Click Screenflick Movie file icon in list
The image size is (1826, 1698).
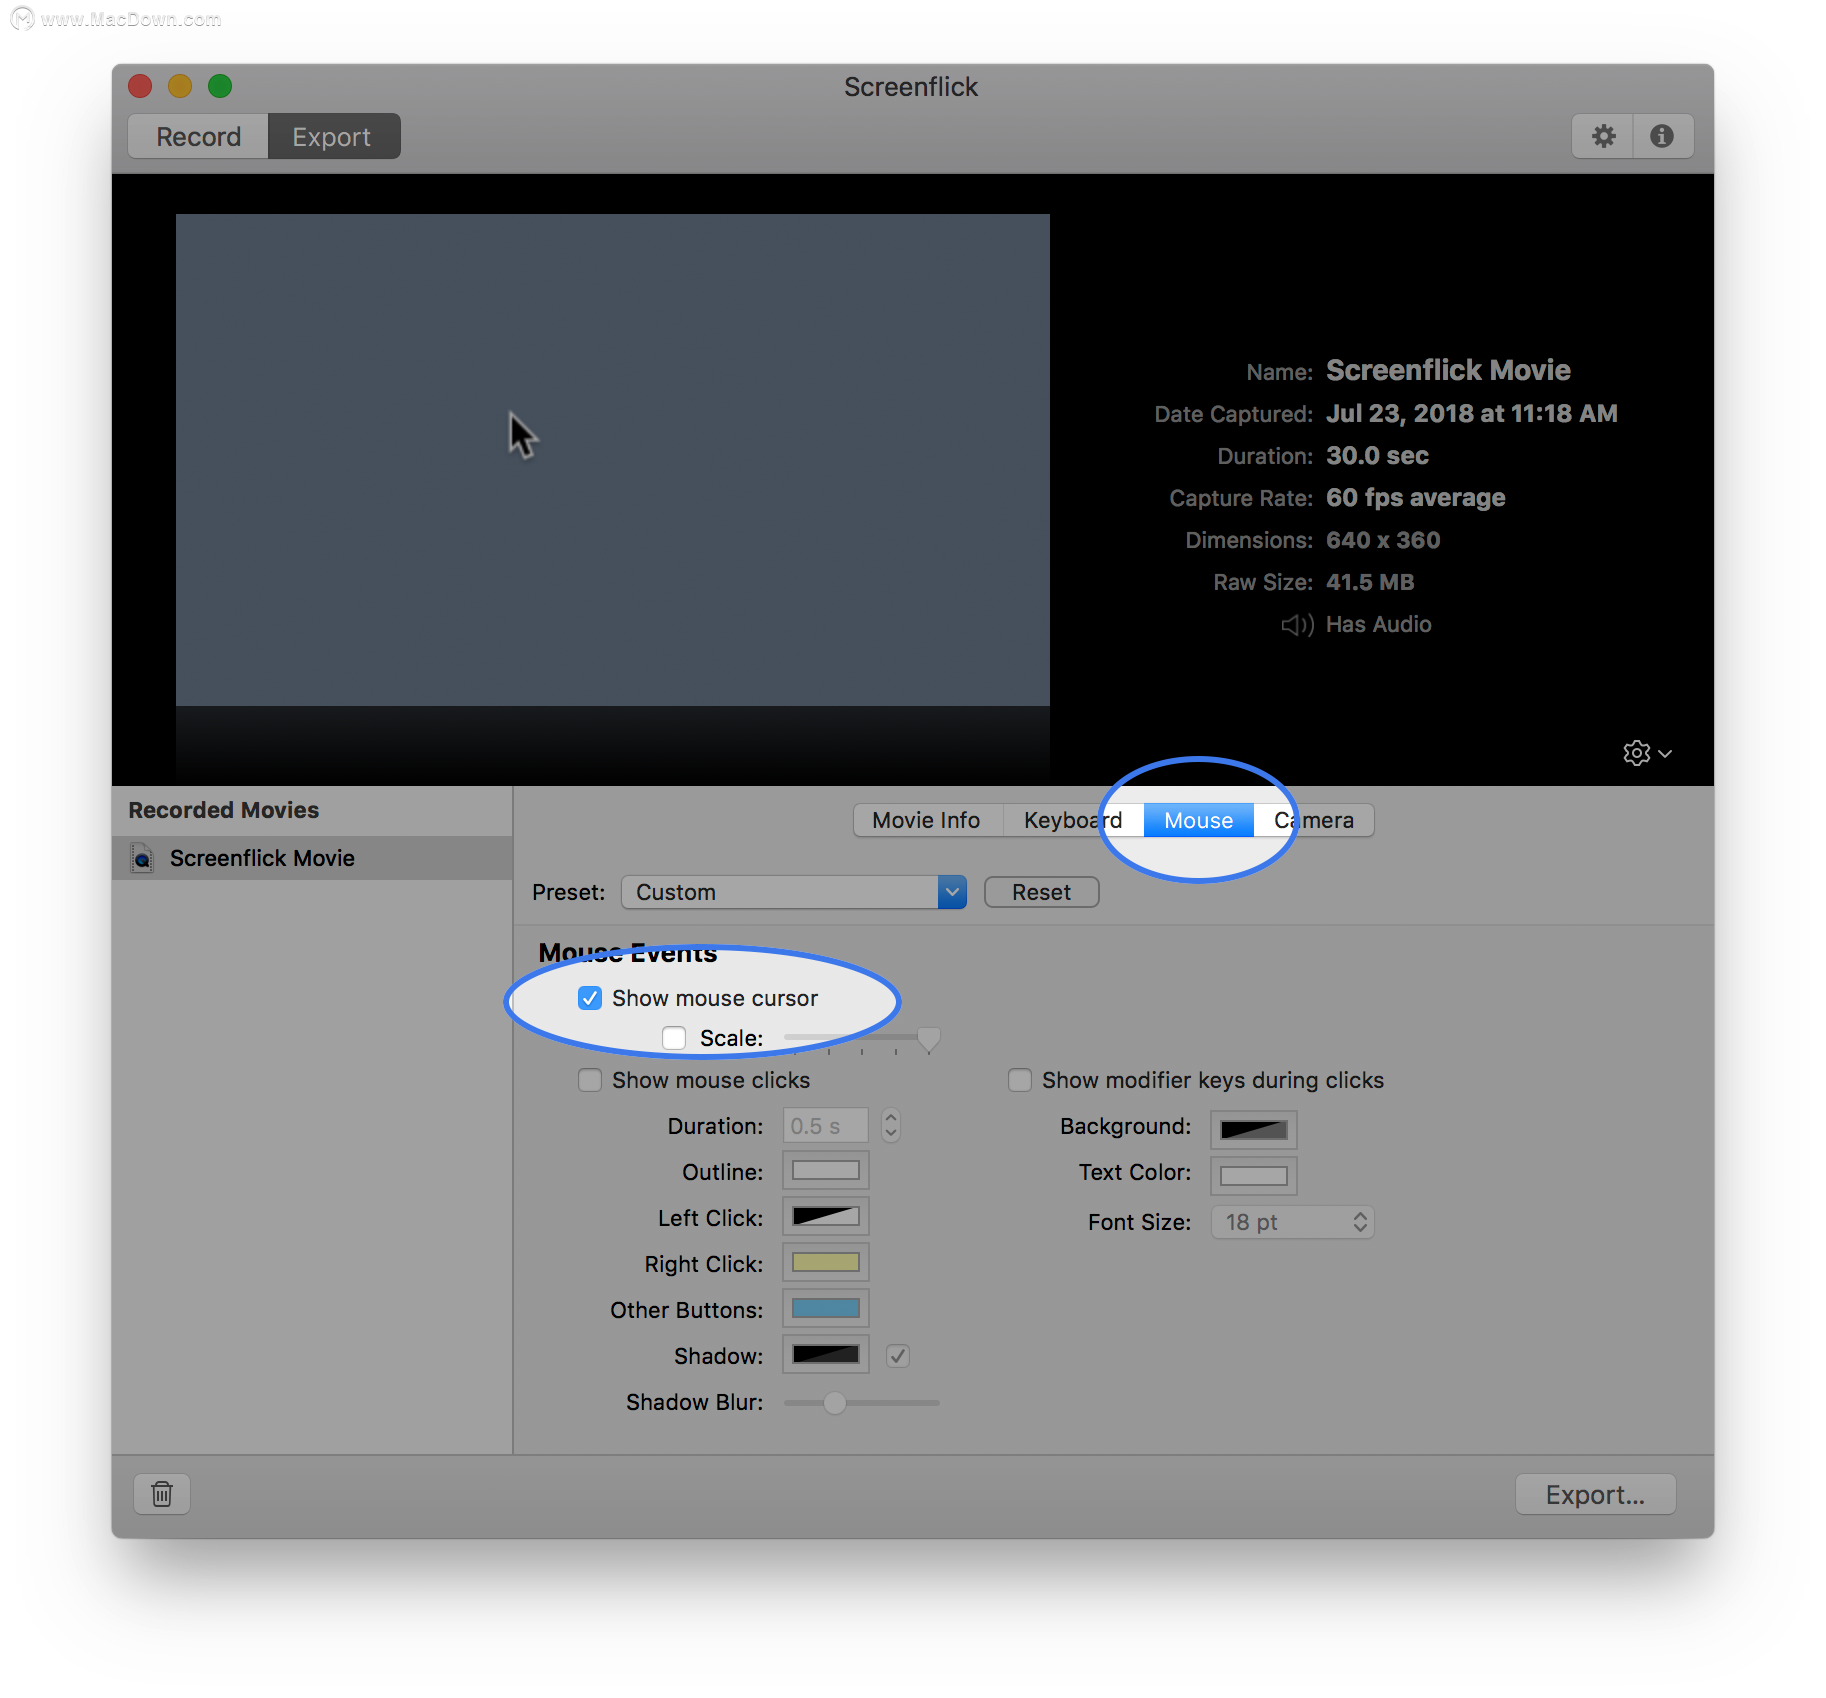coord(143,858)
